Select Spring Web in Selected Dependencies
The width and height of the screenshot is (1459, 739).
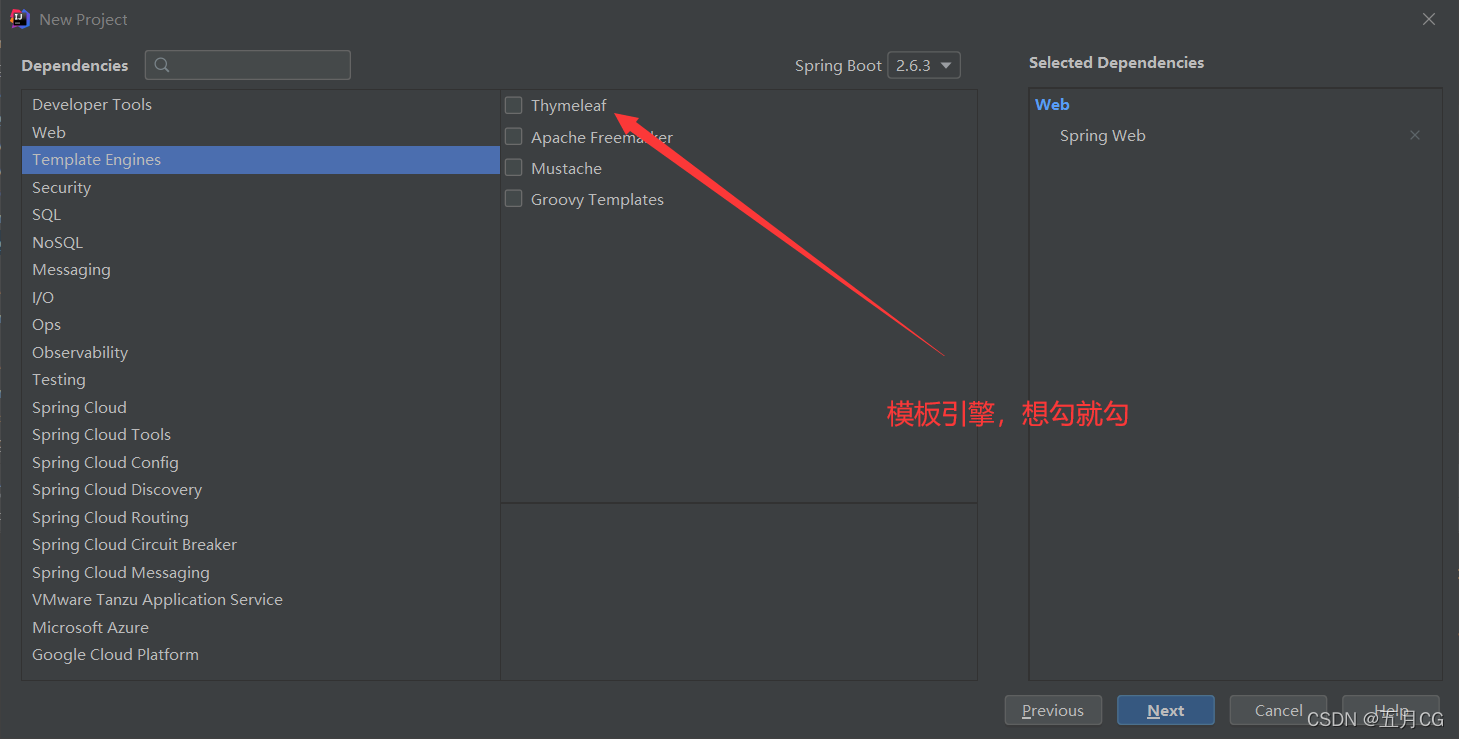[1103, 135]
